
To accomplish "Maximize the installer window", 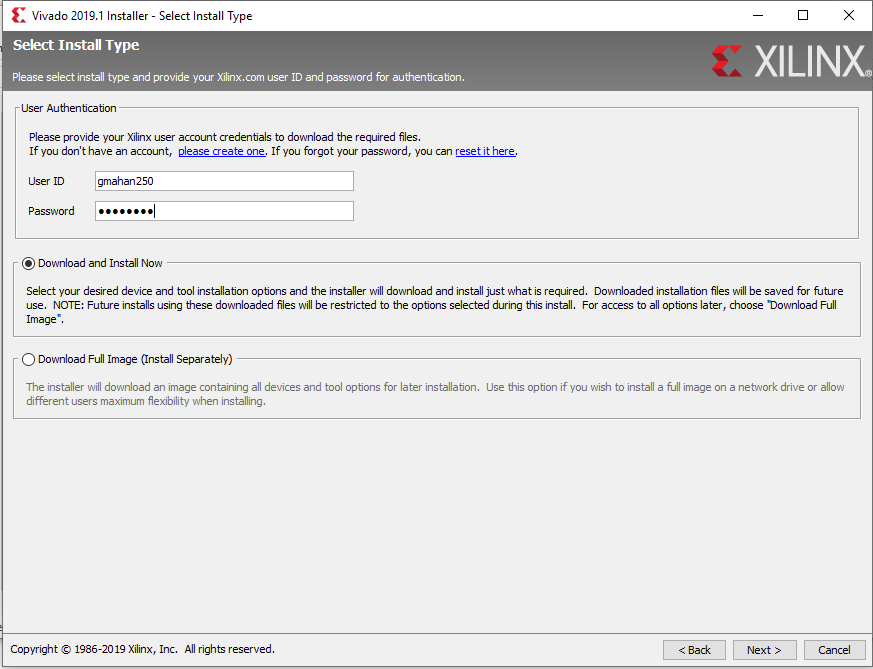I will click(x=803, y=15).
